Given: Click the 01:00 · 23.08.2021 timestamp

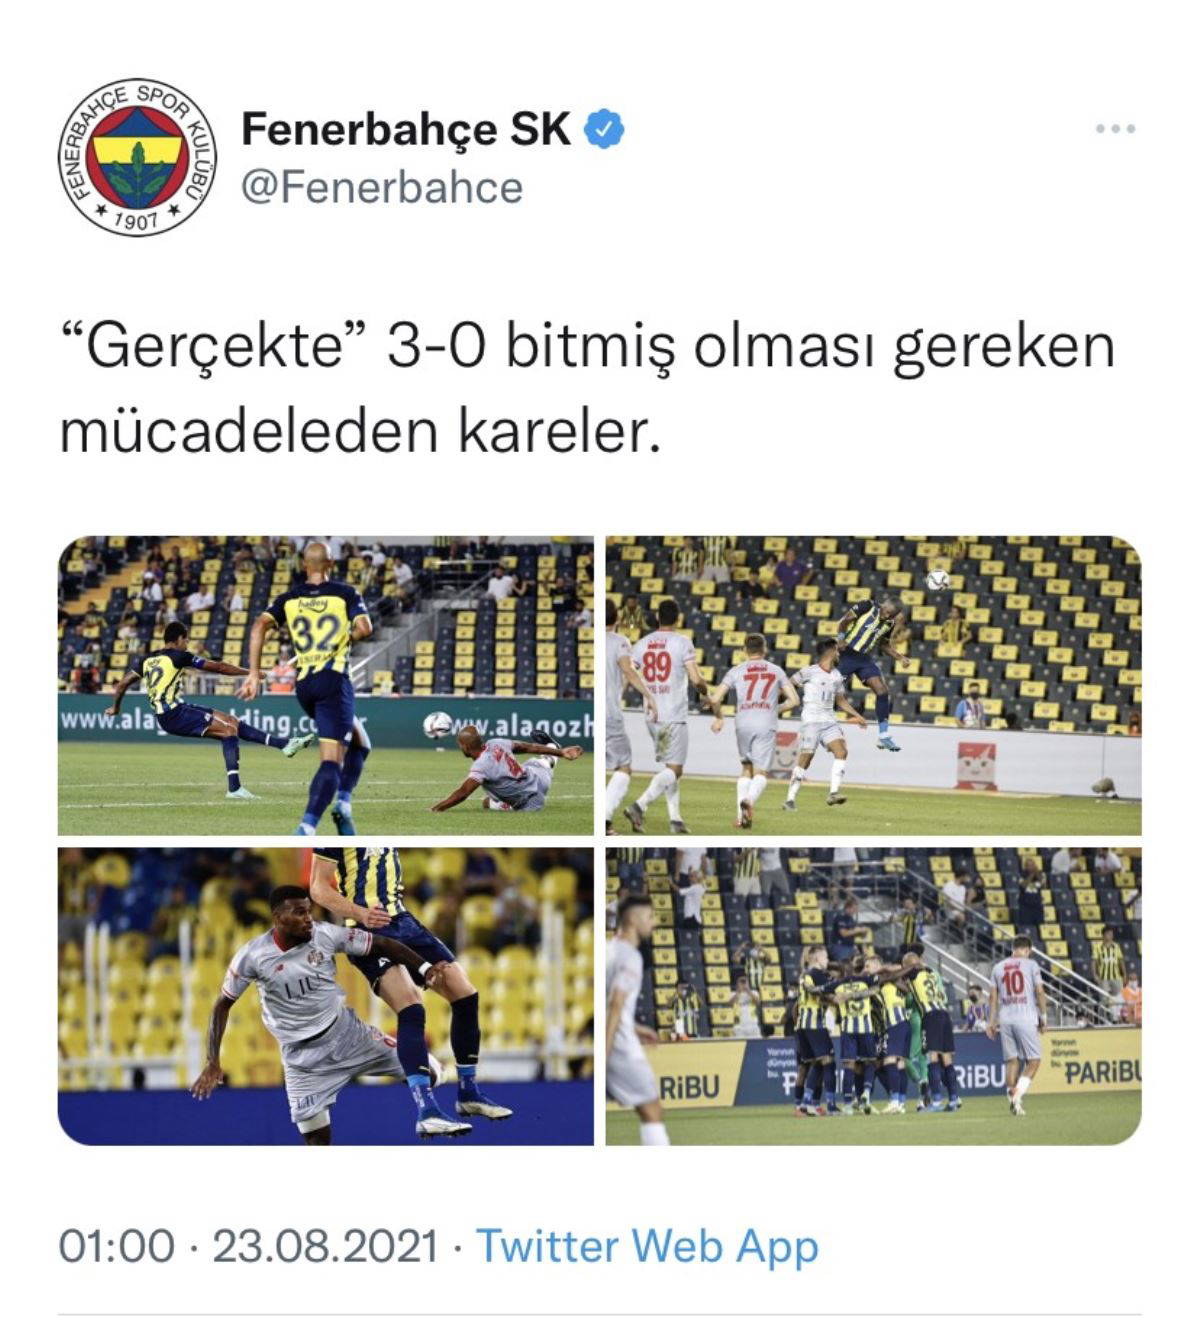Looking at the screenshot, I should click(x=248, y=1246).
